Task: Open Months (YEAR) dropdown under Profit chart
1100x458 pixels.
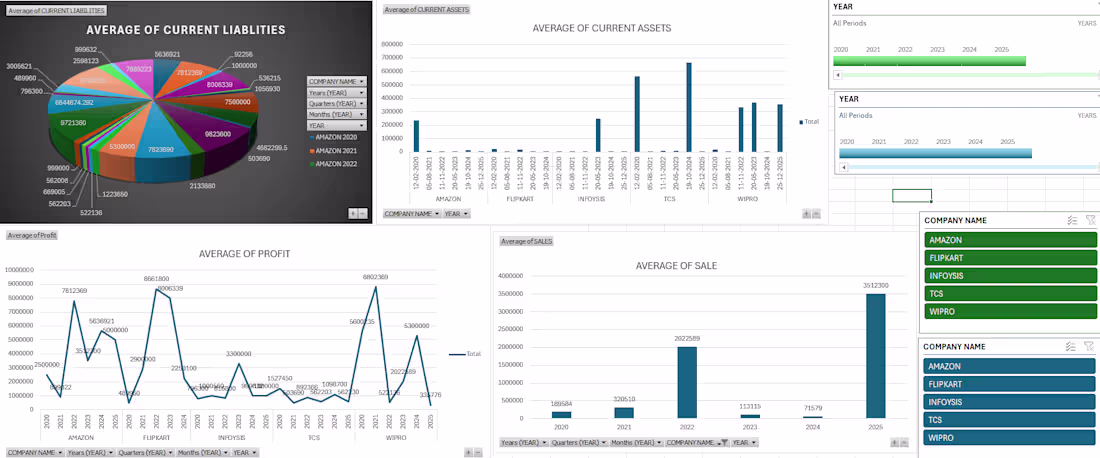Action: coord(203,452)
